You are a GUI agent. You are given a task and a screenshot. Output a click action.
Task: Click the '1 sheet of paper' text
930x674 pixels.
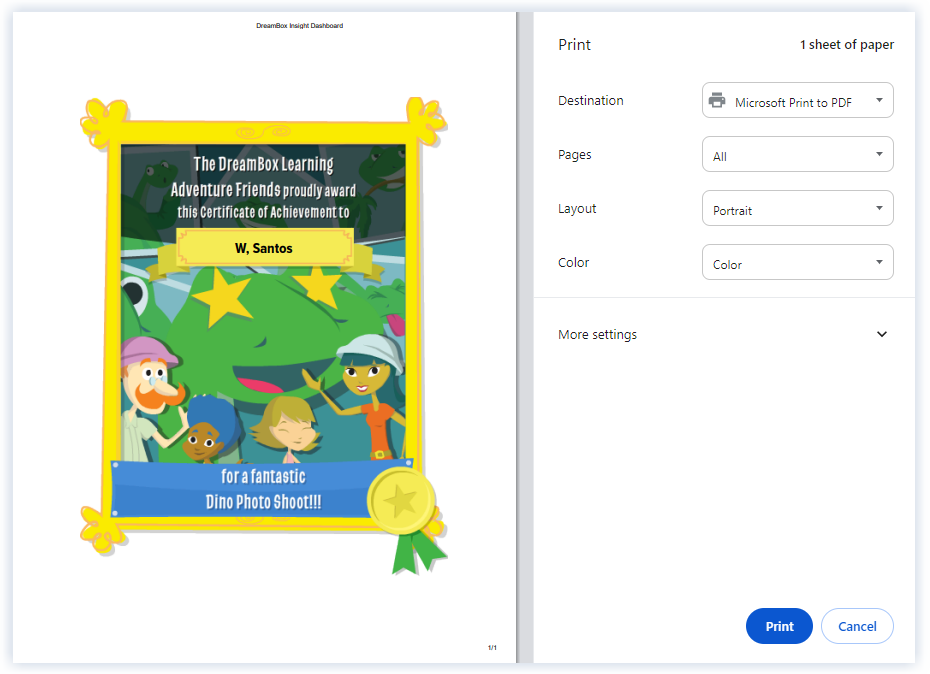coord(847,44)
